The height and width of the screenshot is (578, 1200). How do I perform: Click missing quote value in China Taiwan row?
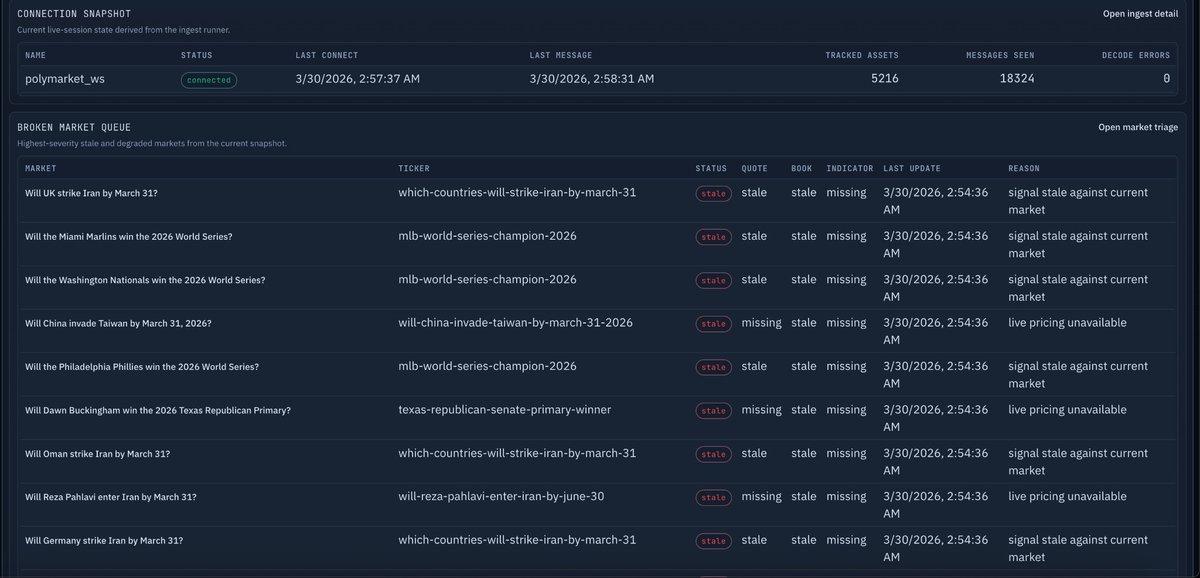[762, 323]
